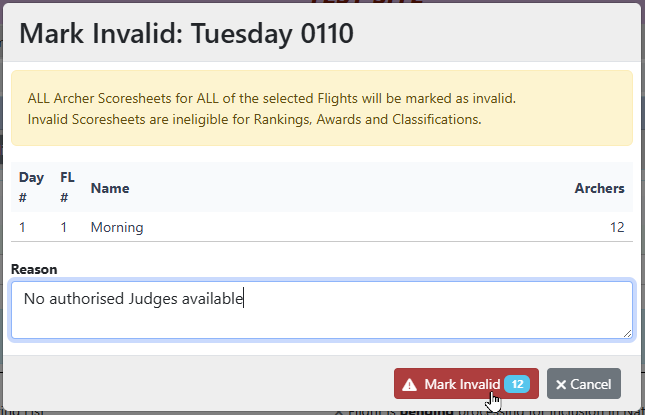Image resolution: width=645 pixels, height=415 pixels.
Task: Click the text No authorised Judges available
Action: pos(133,297)
